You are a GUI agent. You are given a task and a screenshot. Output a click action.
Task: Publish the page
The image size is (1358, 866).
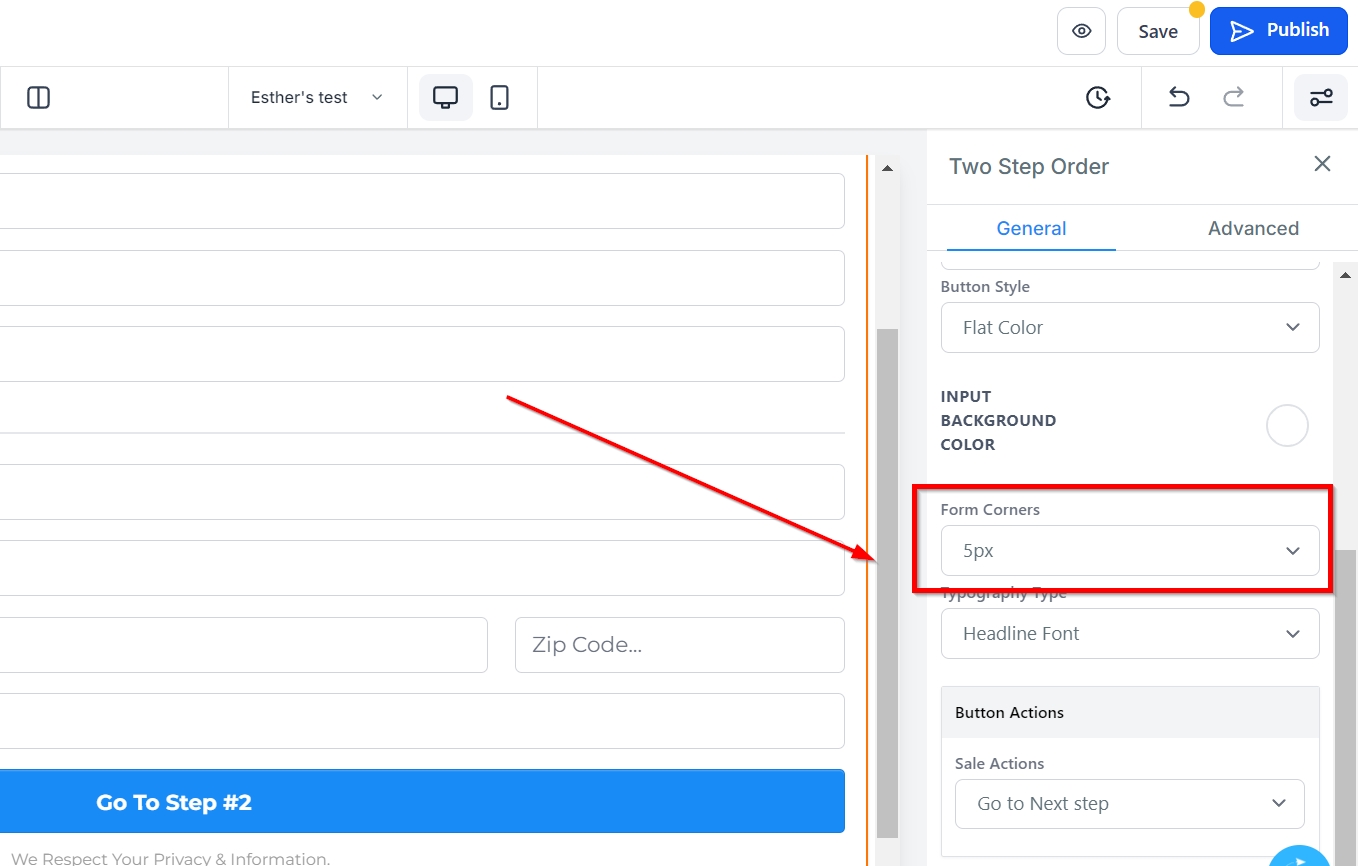coord(1277,31)
